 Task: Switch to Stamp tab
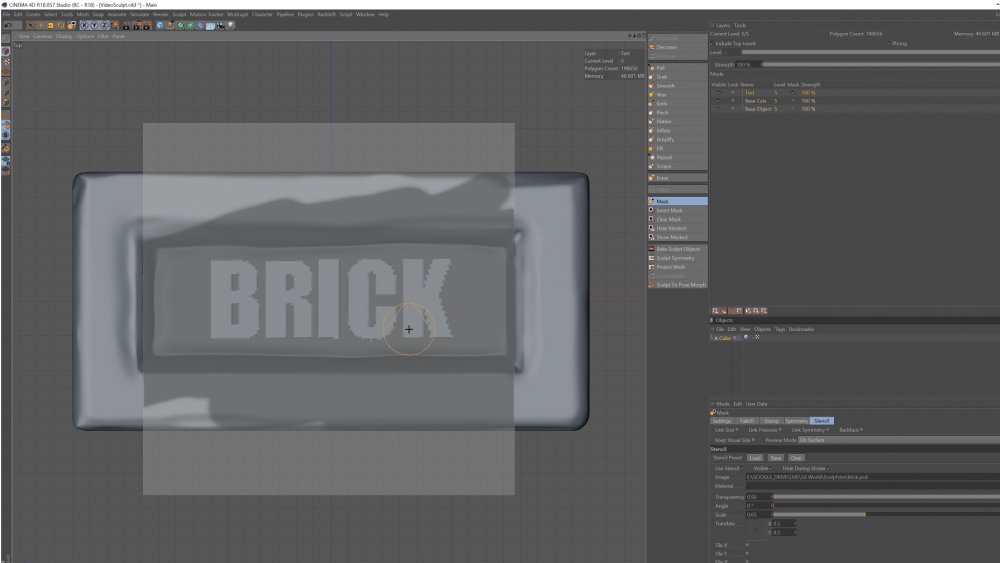[771, 421]
